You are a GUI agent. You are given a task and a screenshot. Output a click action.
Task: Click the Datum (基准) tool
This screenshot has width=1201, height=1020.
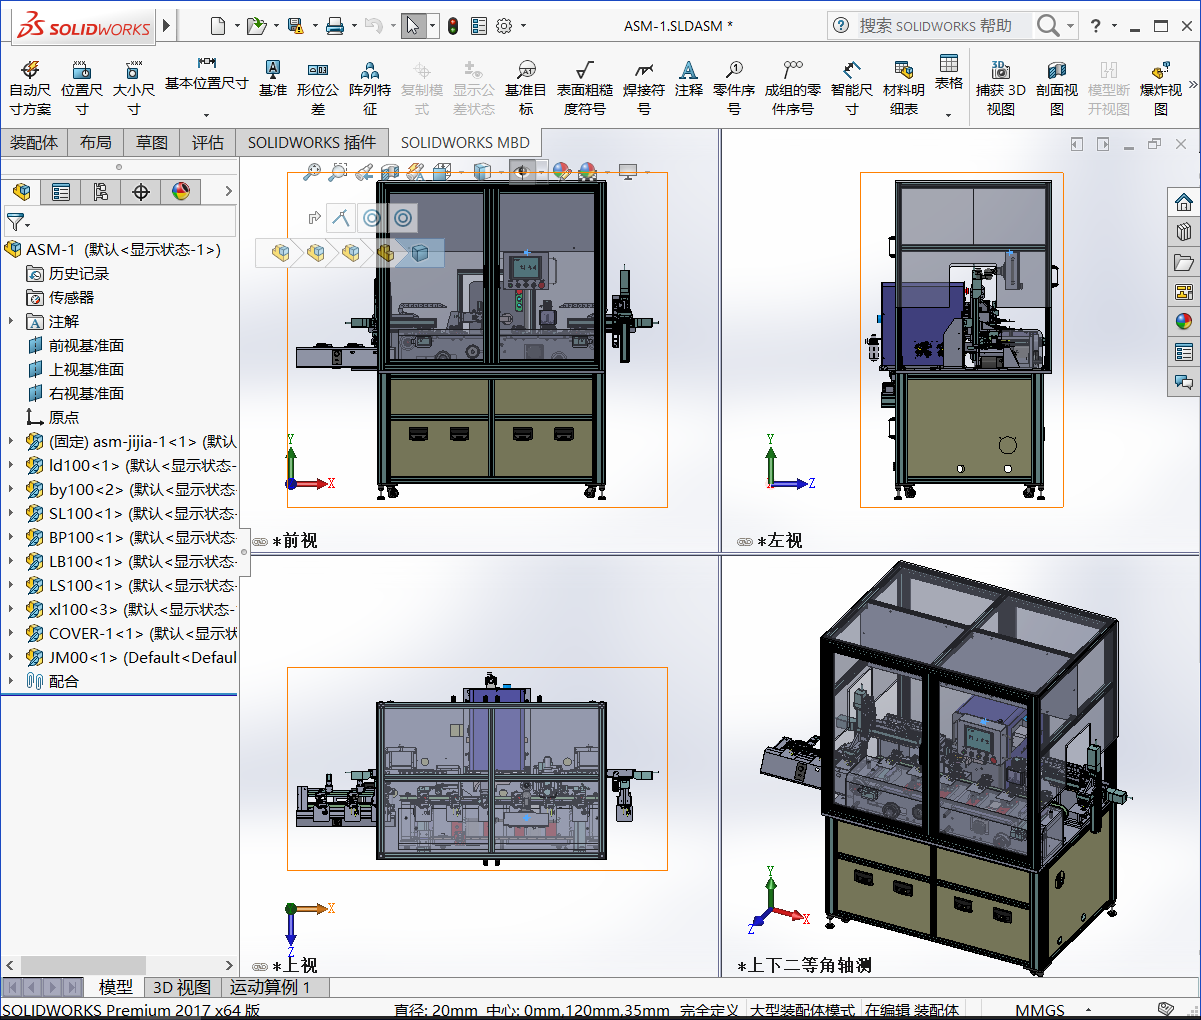pyautogui.click(x=272, y=78)
